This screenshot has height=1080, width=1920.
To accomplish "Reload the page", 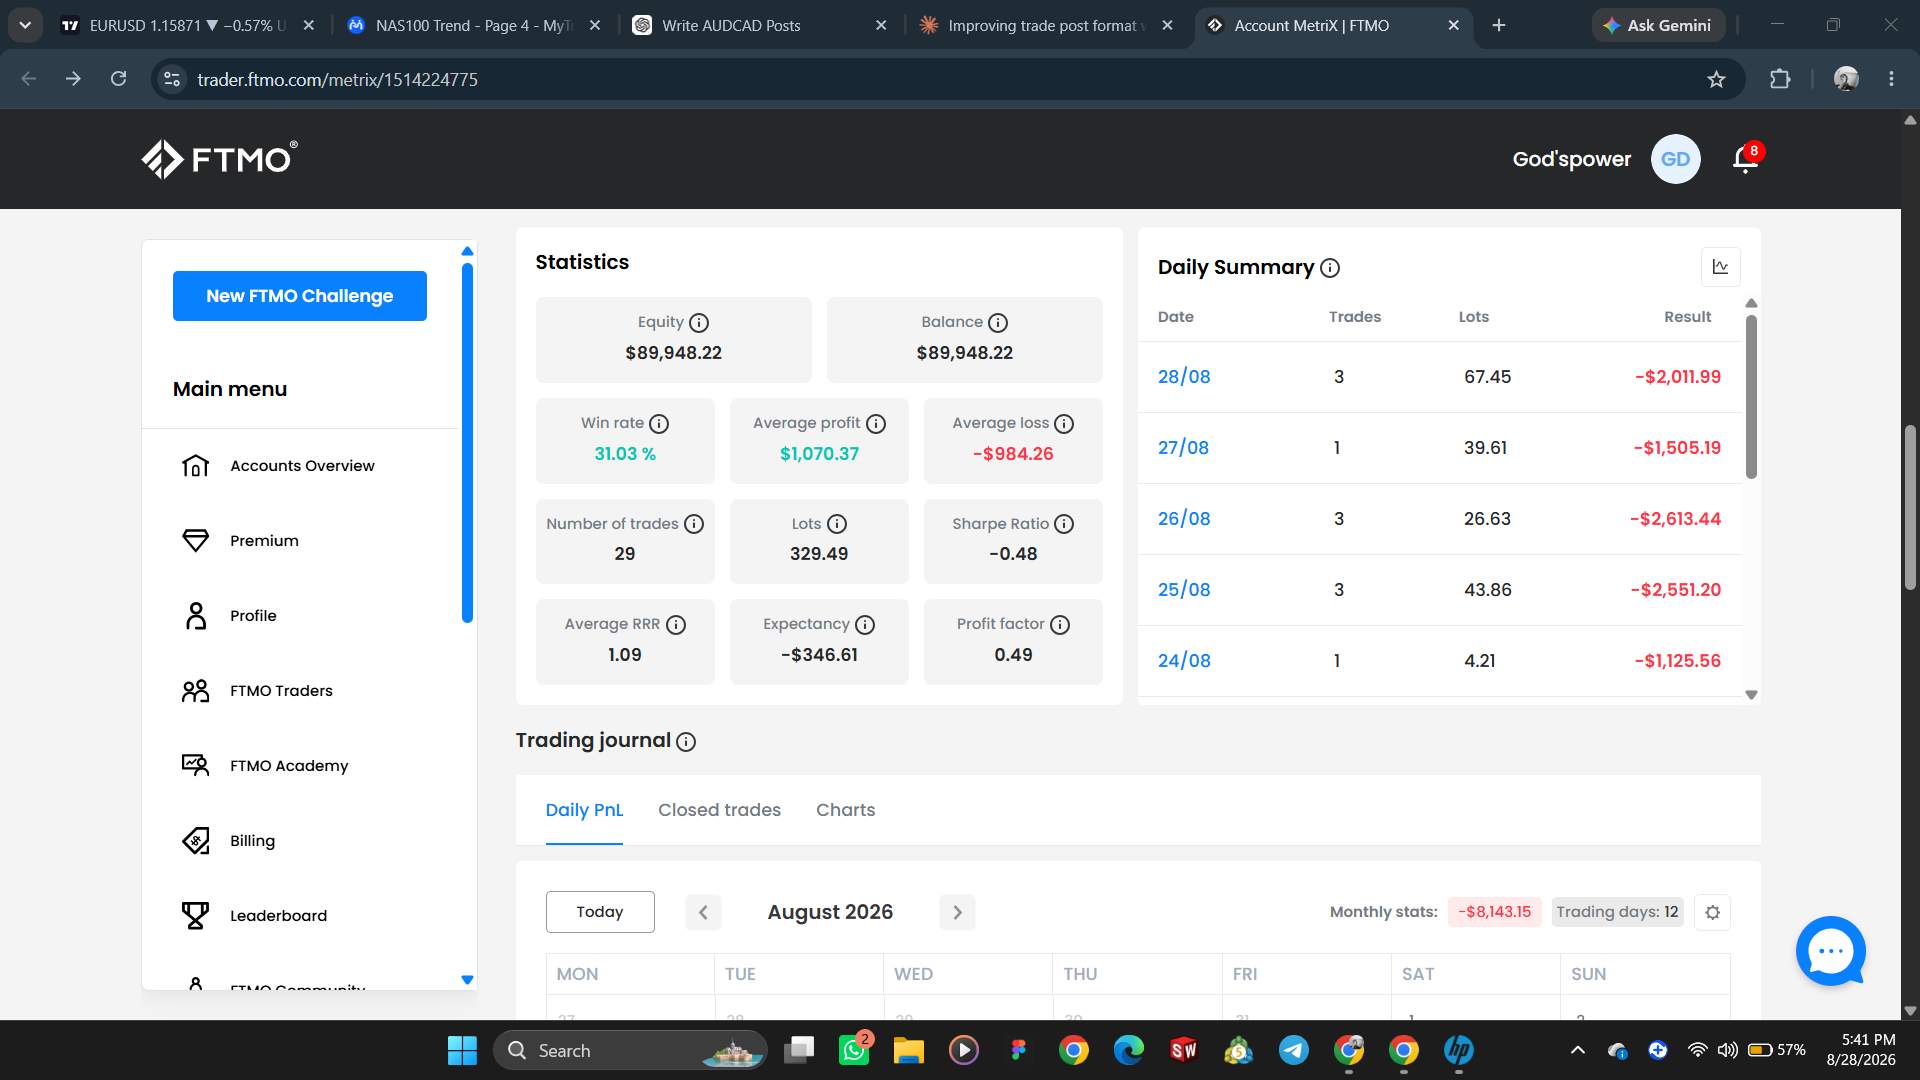I will tap(118, 79).
